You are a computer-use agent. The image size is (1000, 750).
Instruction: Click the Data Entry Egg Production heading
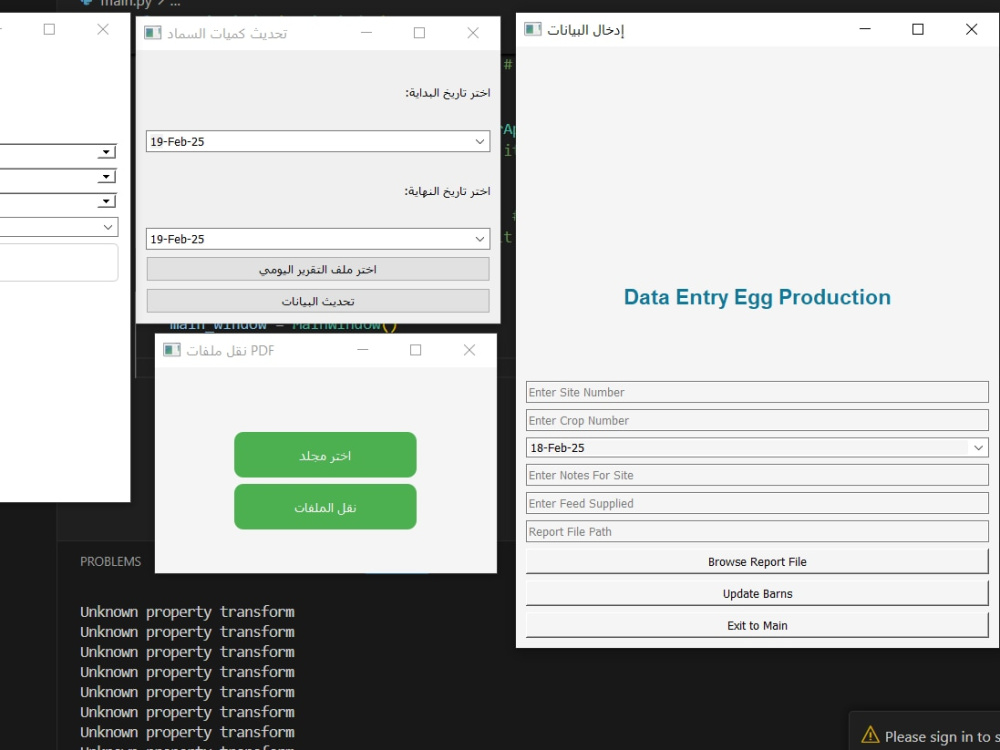[757, 297]
